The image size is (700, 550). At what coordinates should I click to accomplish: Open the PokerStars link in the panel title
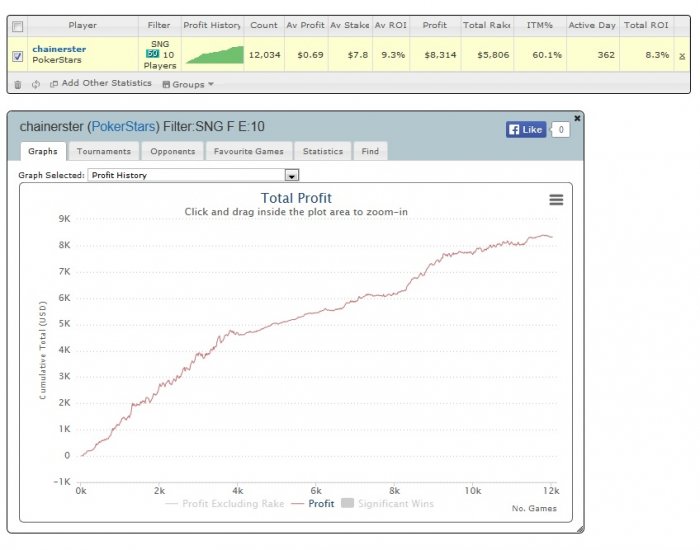click(123, 127)
